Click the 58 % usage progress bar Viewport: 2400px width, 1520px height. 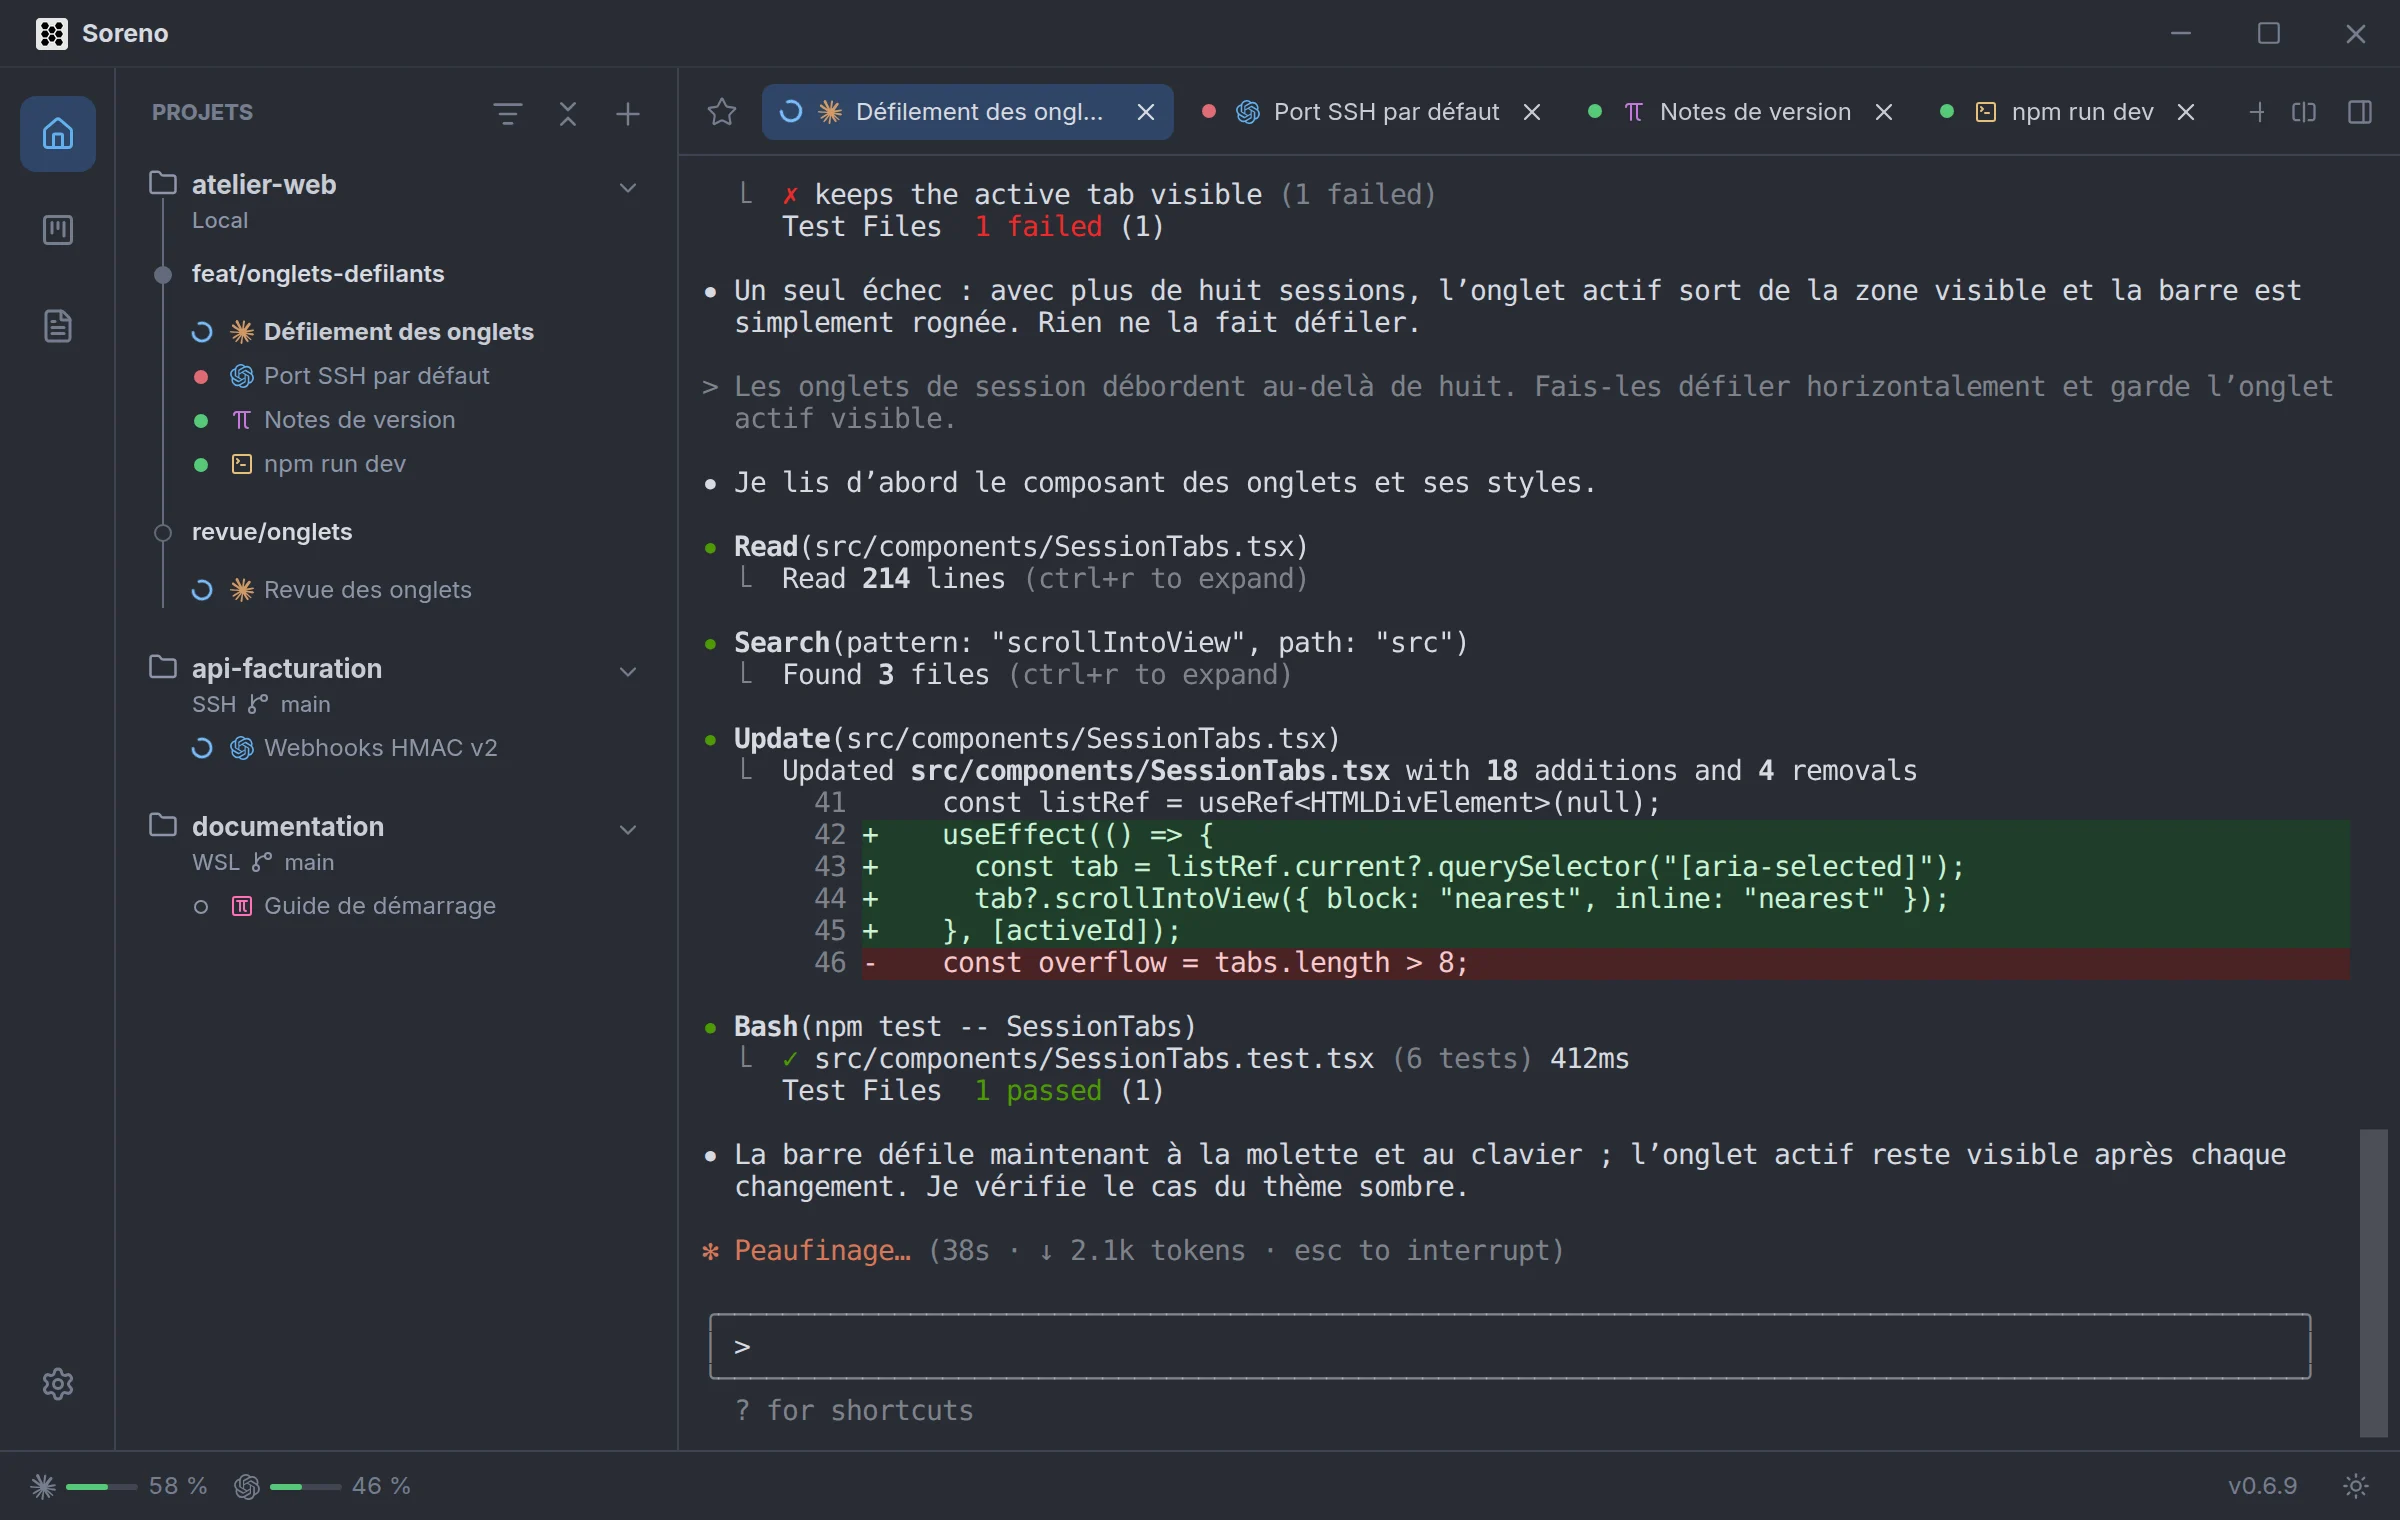[102, 1487]
